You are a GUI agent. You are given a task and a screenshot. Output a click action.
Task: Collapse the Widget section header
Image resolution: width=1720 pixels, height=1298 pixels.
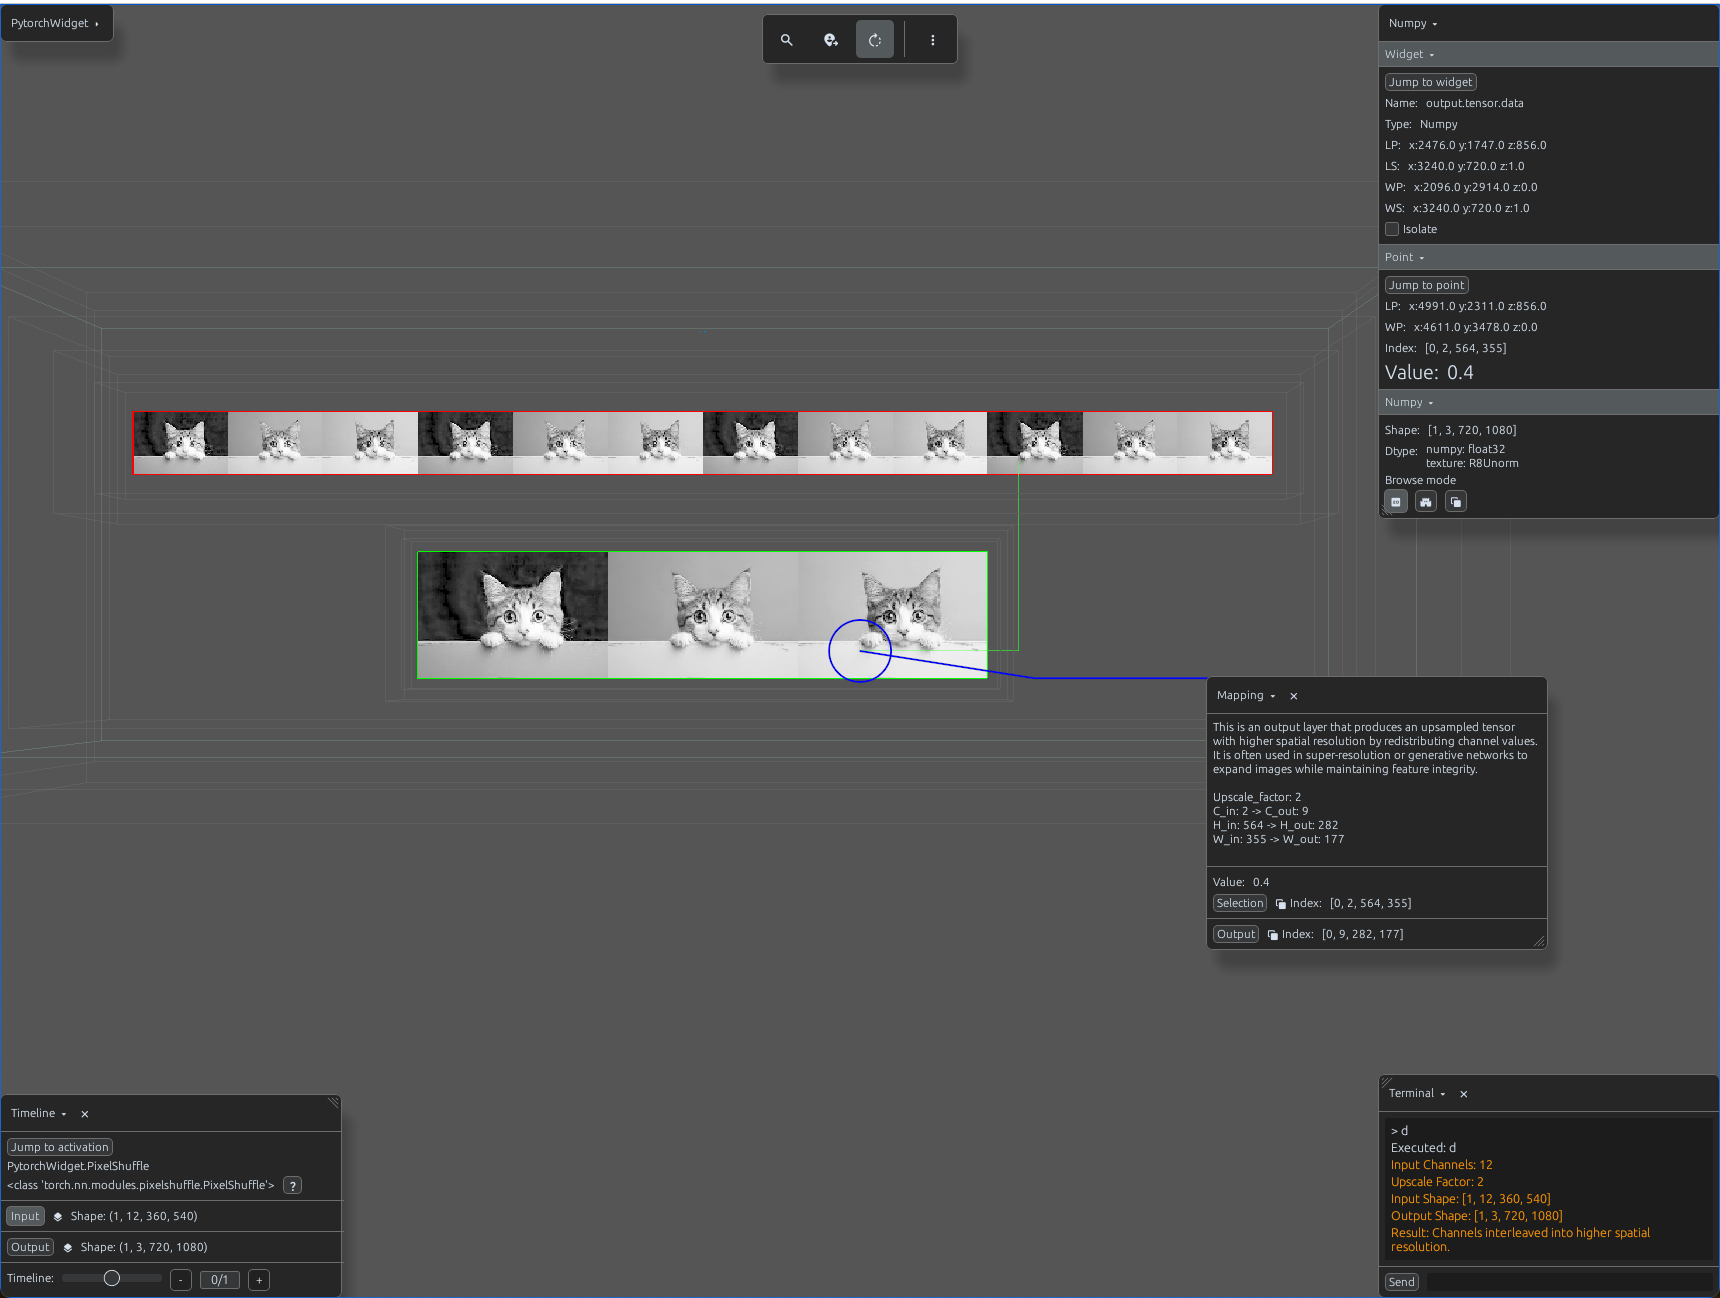[1409, 54]
